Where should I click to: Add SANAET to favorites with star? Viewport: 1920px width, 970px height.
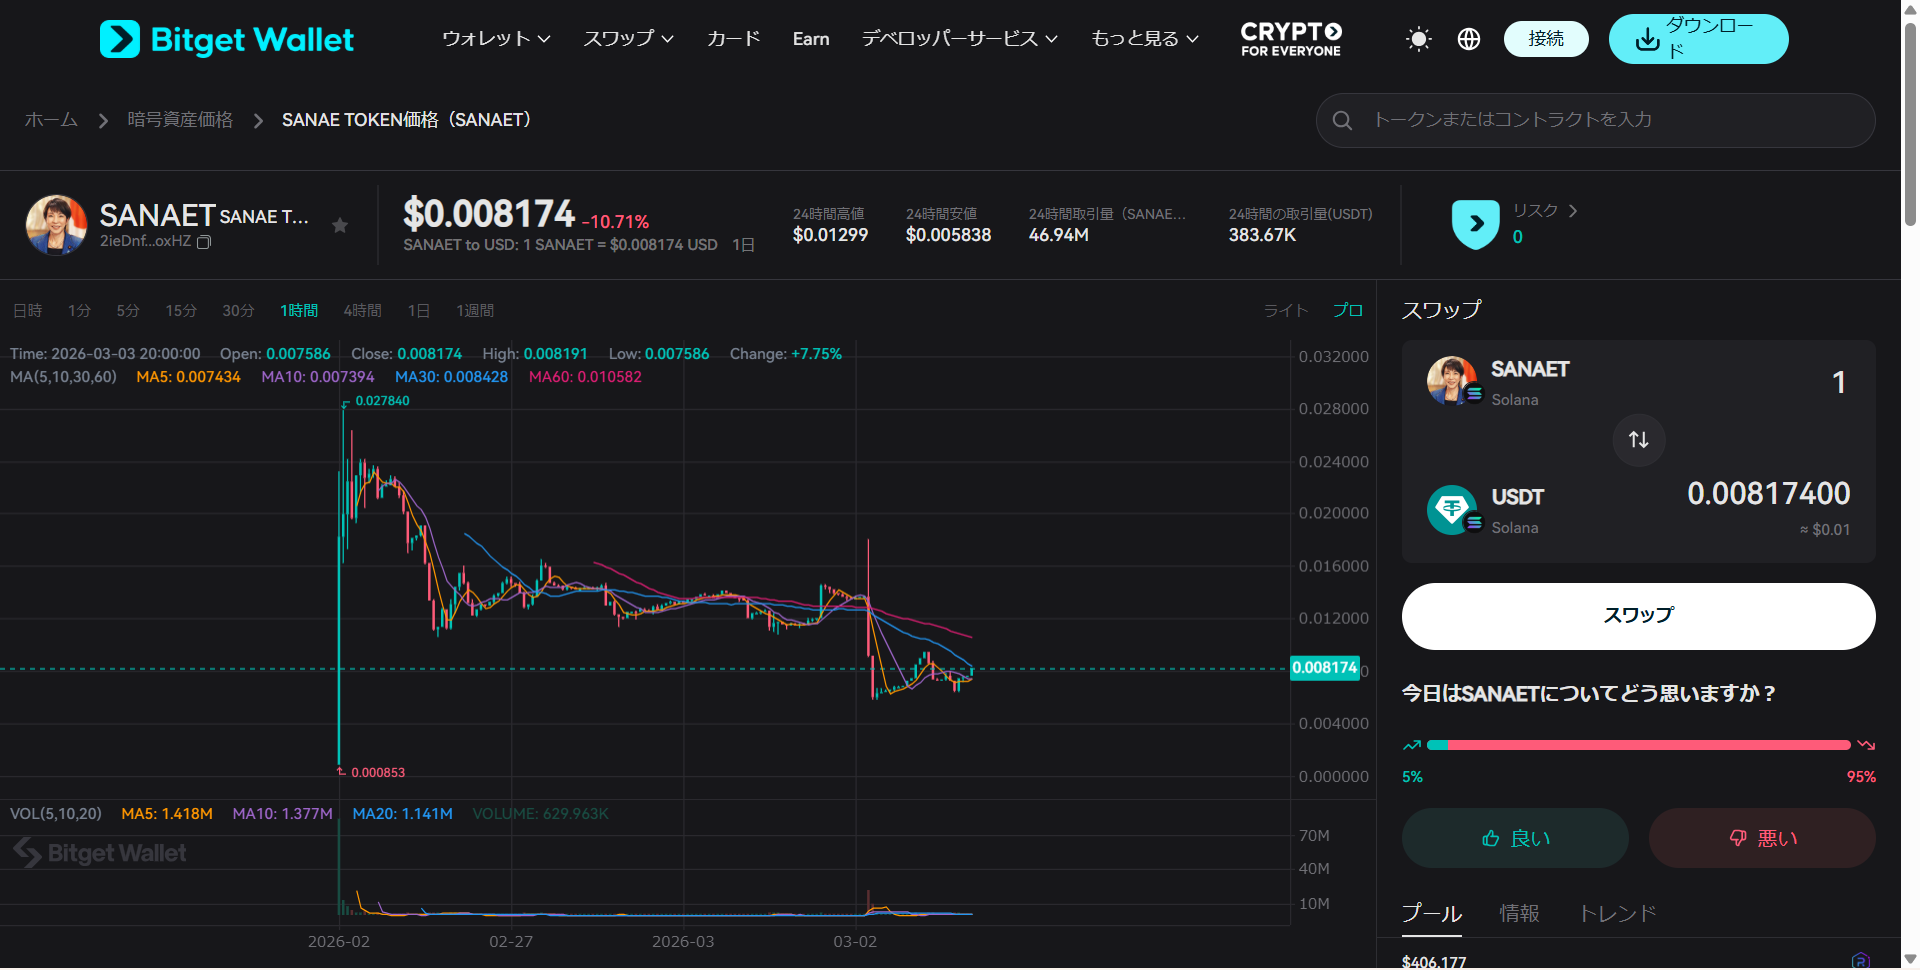pos(340,225)
